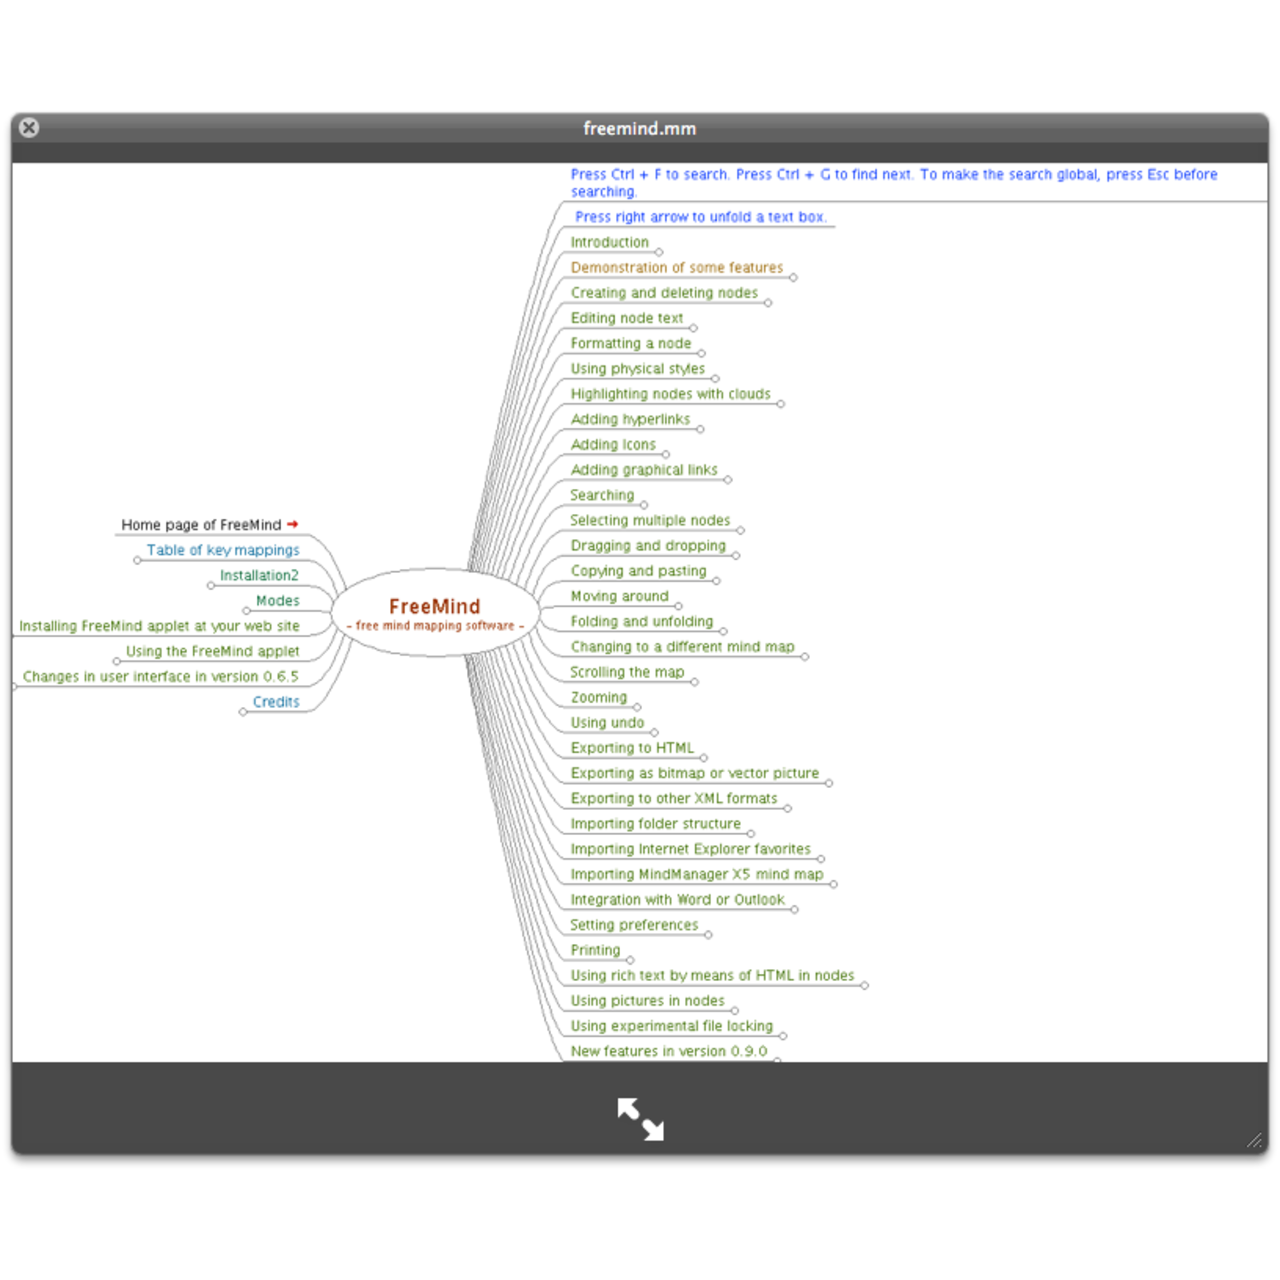Select the Printing node
The height and width of the screenshot is (1280, 1280).
pyautogui.click(x=595, y=950)
